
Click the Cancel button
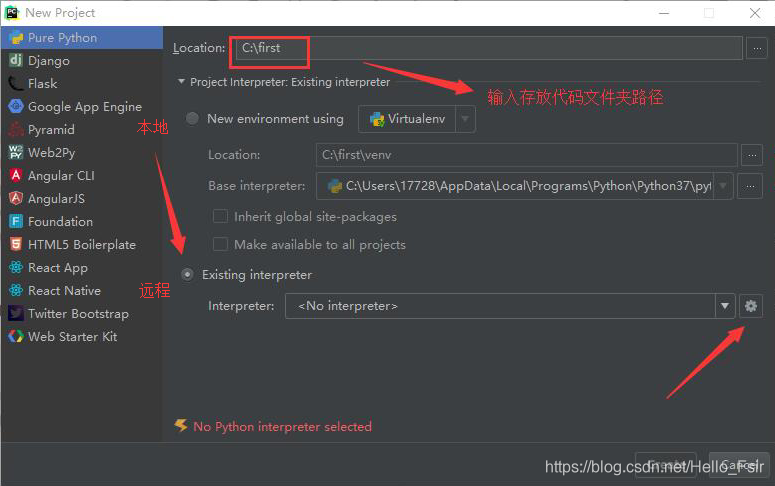click(738, 465)
